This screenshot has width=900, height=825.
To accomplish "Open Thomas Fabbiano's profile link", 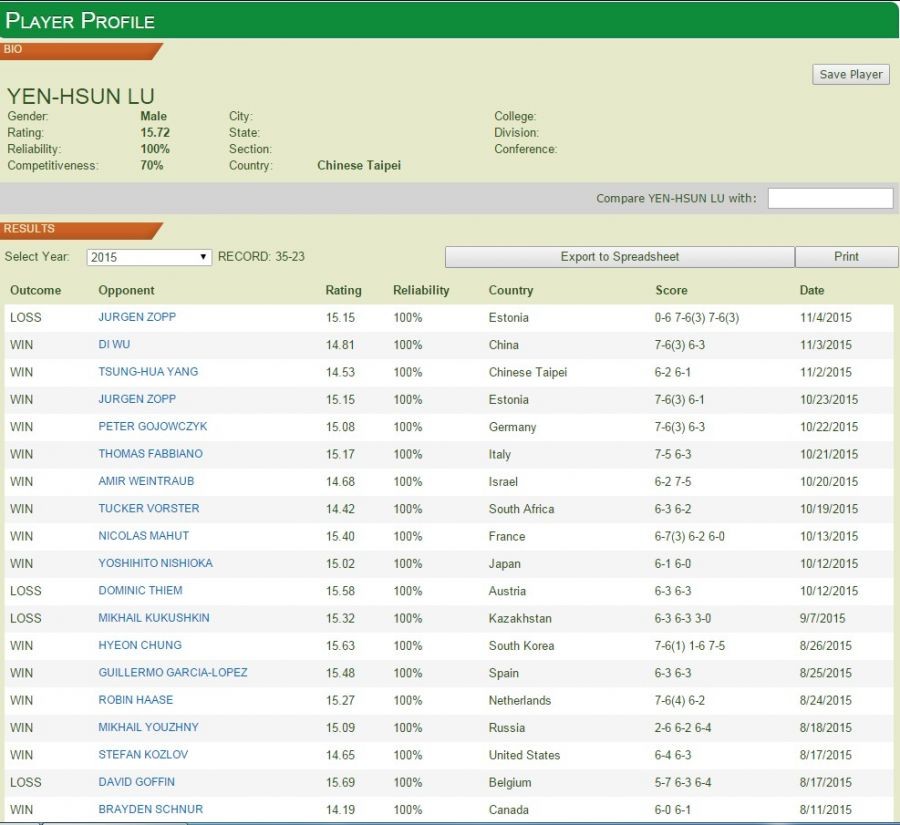I will (150, 454).
